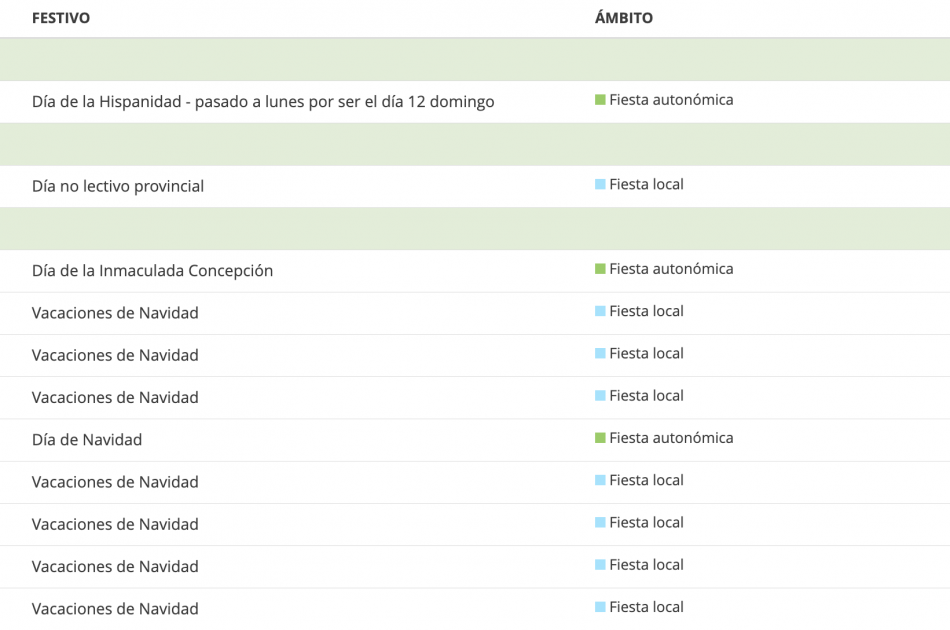Click the FESTIVO column header

tap(60, 18)
